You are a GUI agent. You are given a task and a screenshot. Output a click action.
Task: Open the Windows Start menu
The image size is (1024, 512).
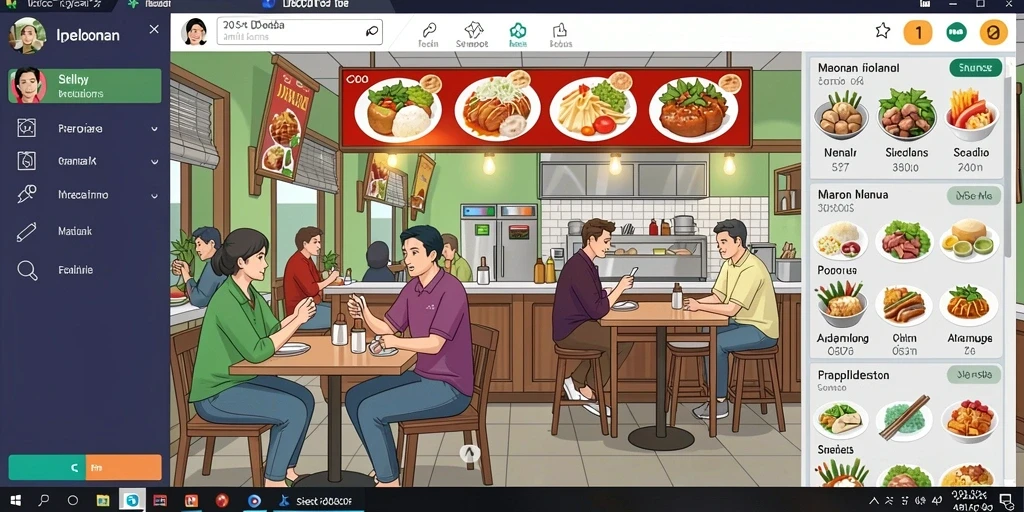click(x=15, y=501)
